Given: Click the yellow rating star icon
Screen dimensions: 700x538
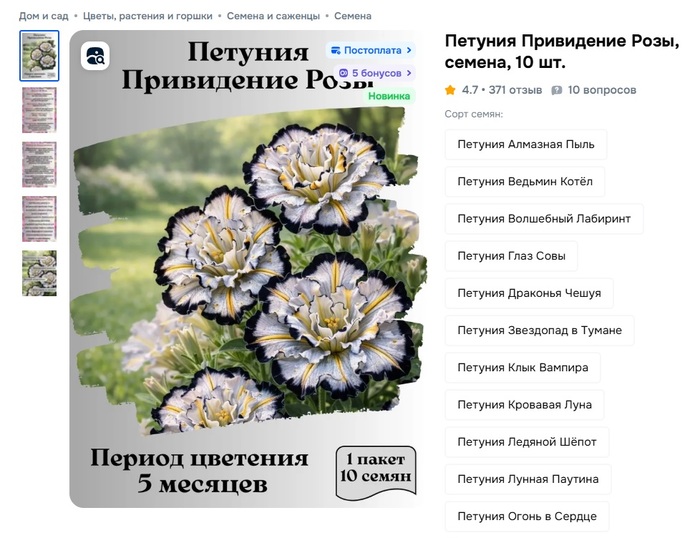Looking at the screenshot, I should click(x=450, y=90).
